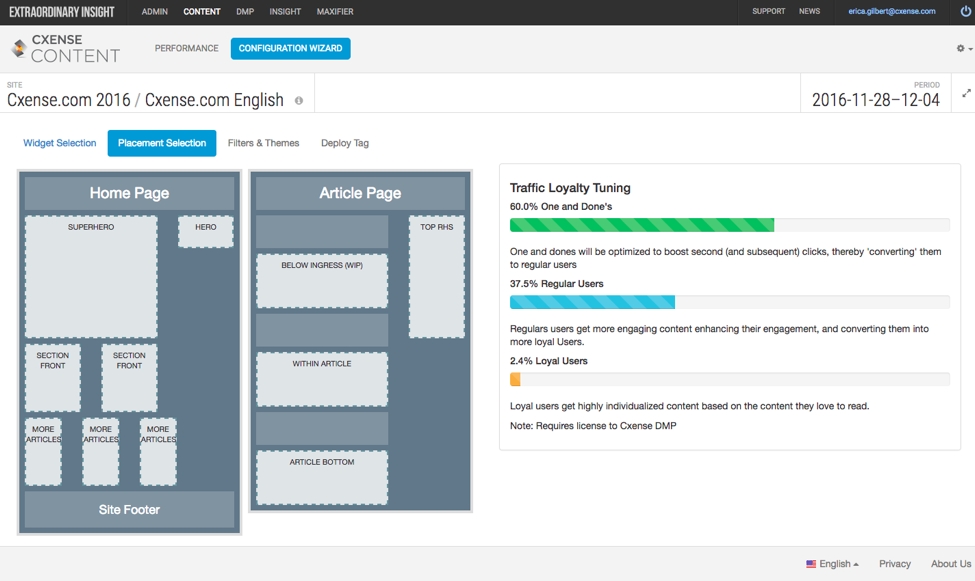Click the fullscreen expand arrows icon
Viewport: 975px width, 581px height.
(x=966, y=93)
